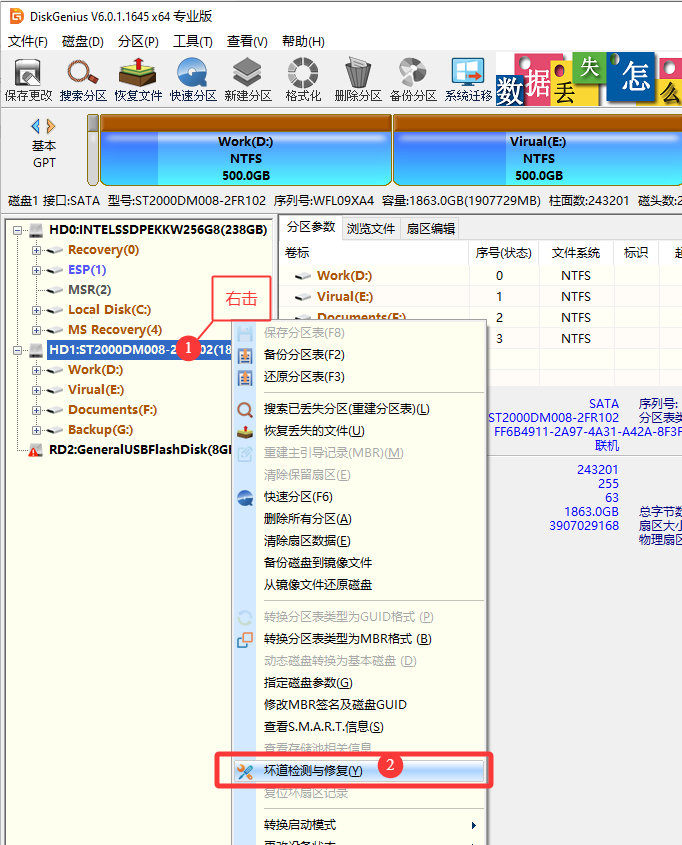
Task: Click the Virual(E:) drive icon in table
Action: (x=303, y=297)
